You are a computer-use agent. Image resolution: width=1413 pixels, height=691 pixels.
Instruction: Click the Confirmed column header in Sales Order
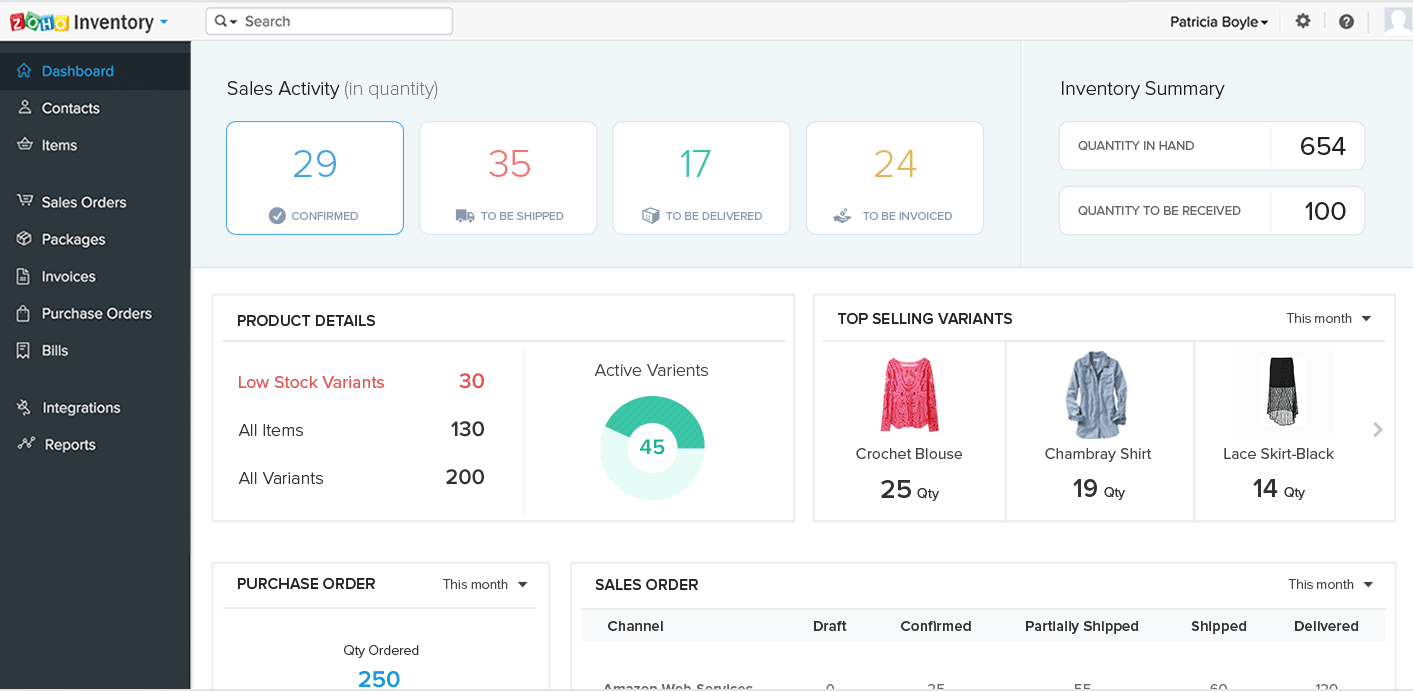click(936, 626)
